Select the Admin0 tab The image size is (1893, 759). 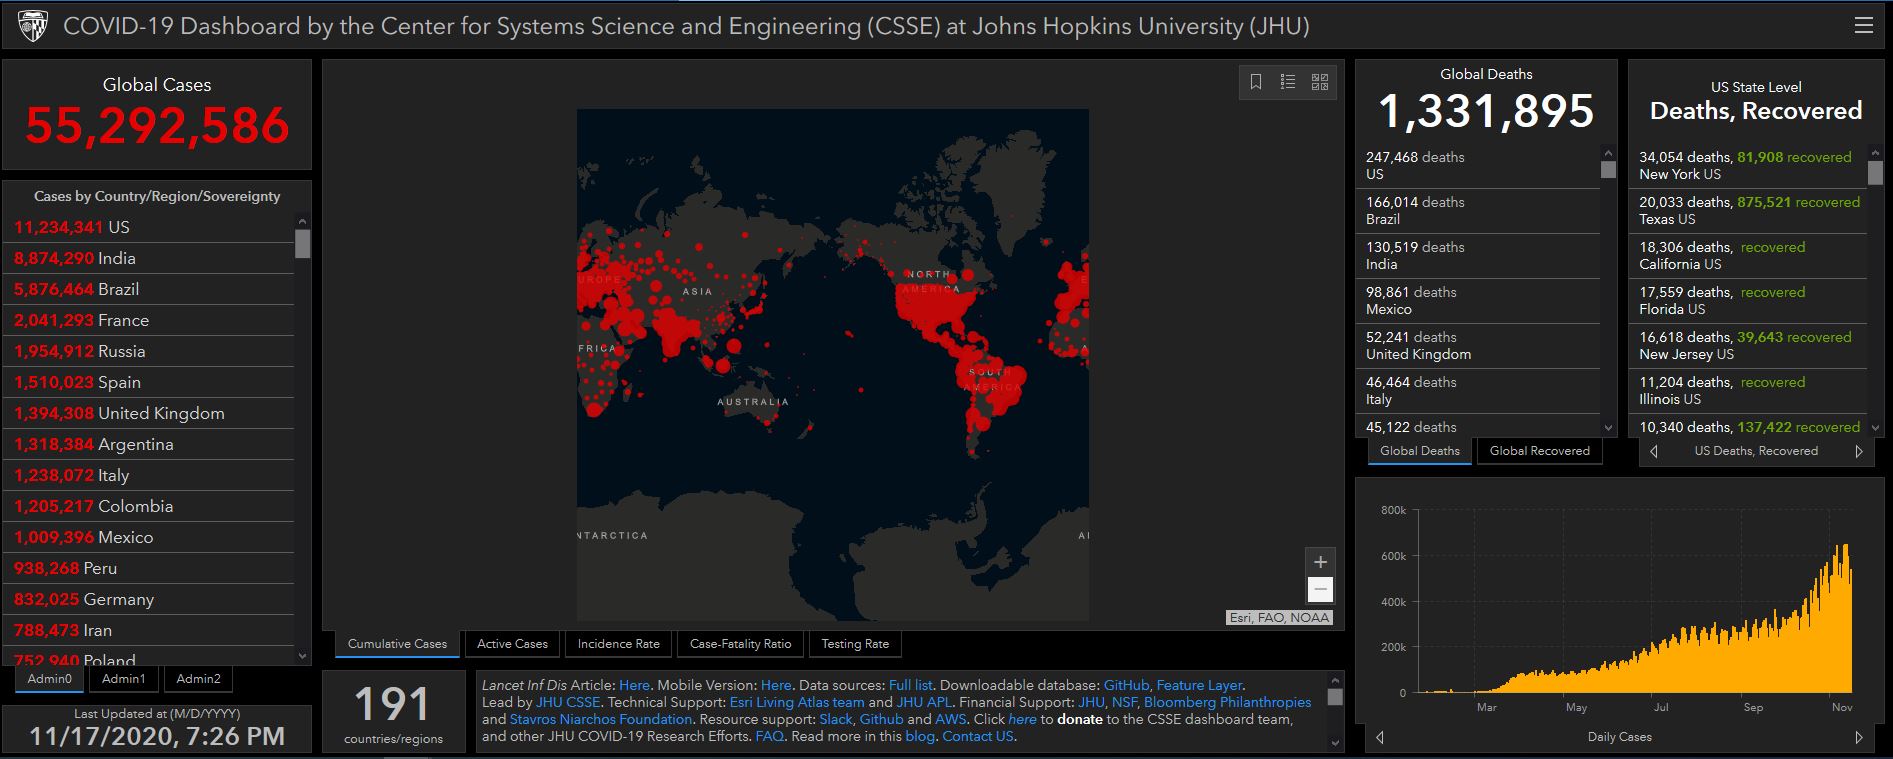pyautogui.click(x=50, y=679)
